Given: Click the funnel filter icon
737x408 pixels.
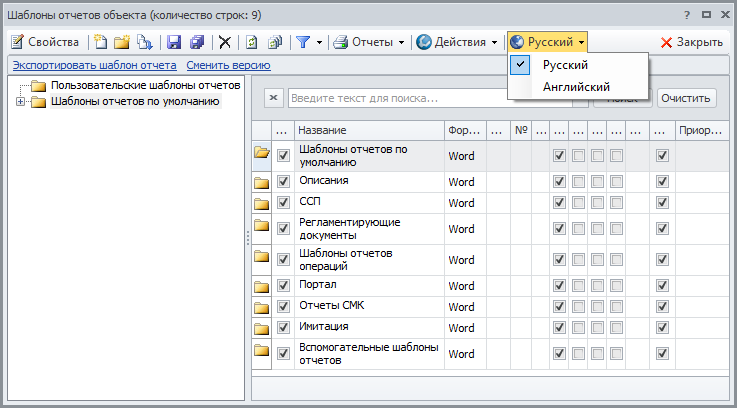Looking at the screenshot, I should (x=303, y=42).
